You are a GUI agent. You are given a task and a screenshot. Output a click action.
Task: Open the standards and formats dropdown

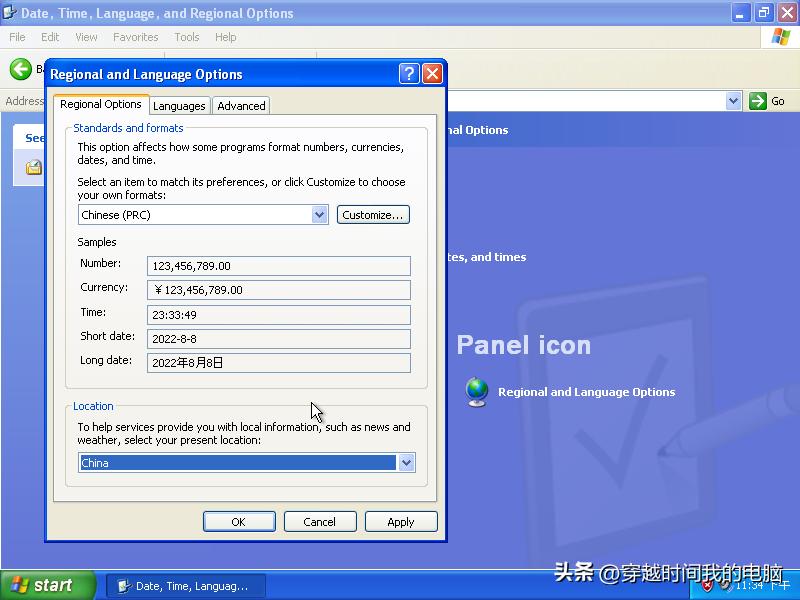319,214
